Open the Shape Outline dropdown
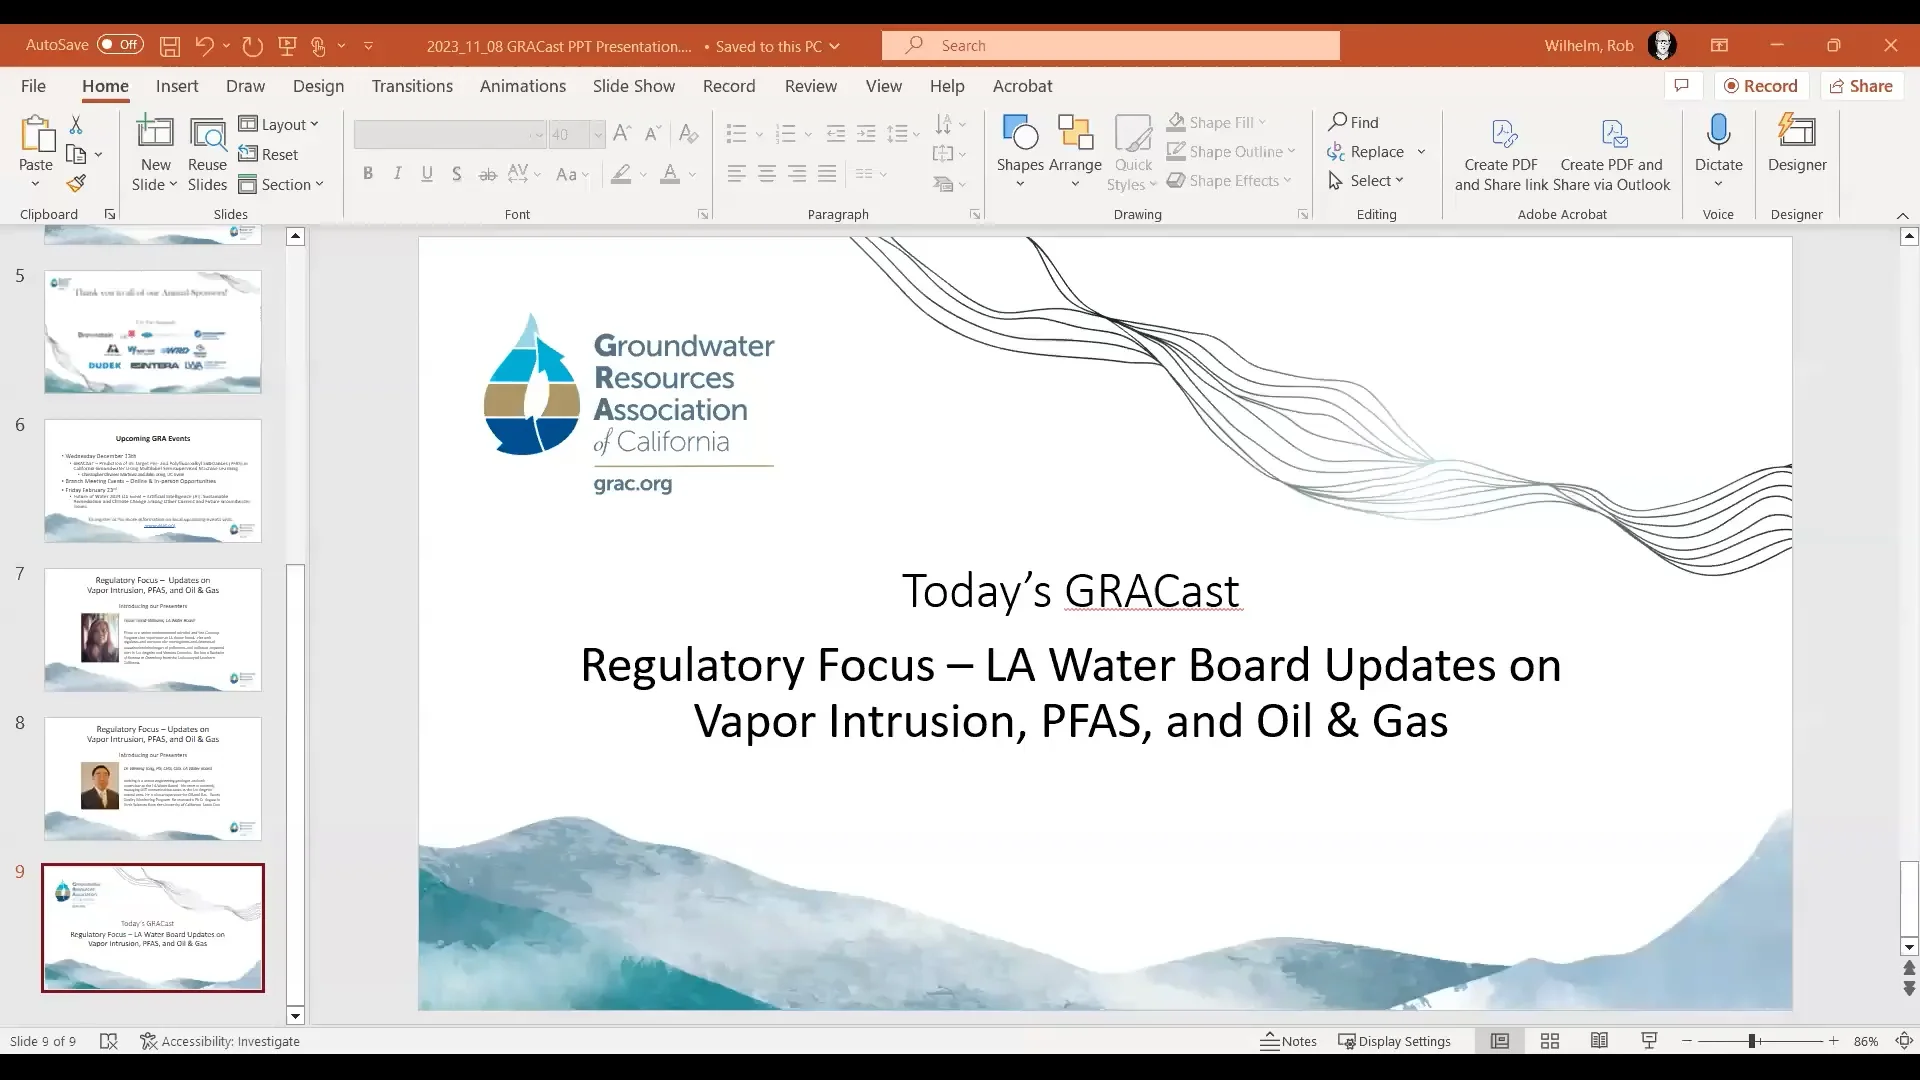 point(1232,151)
